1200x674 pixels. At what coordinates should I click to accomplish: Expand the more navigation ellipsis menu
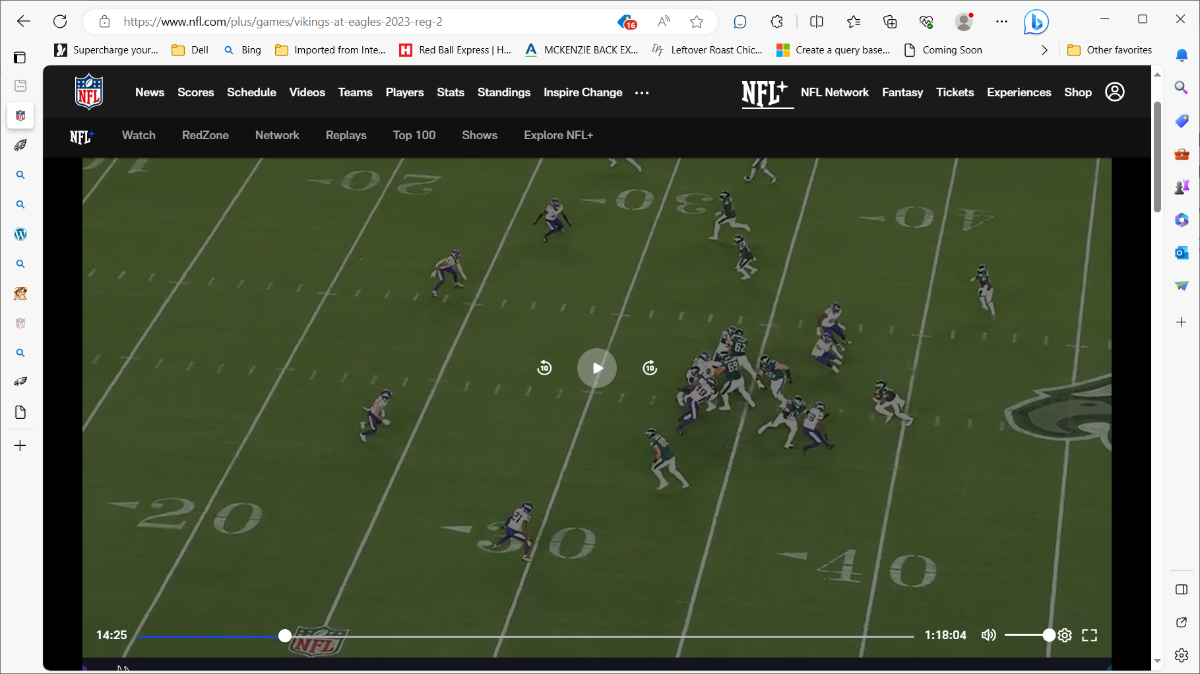pyautogui.click(x=642, y=93)
